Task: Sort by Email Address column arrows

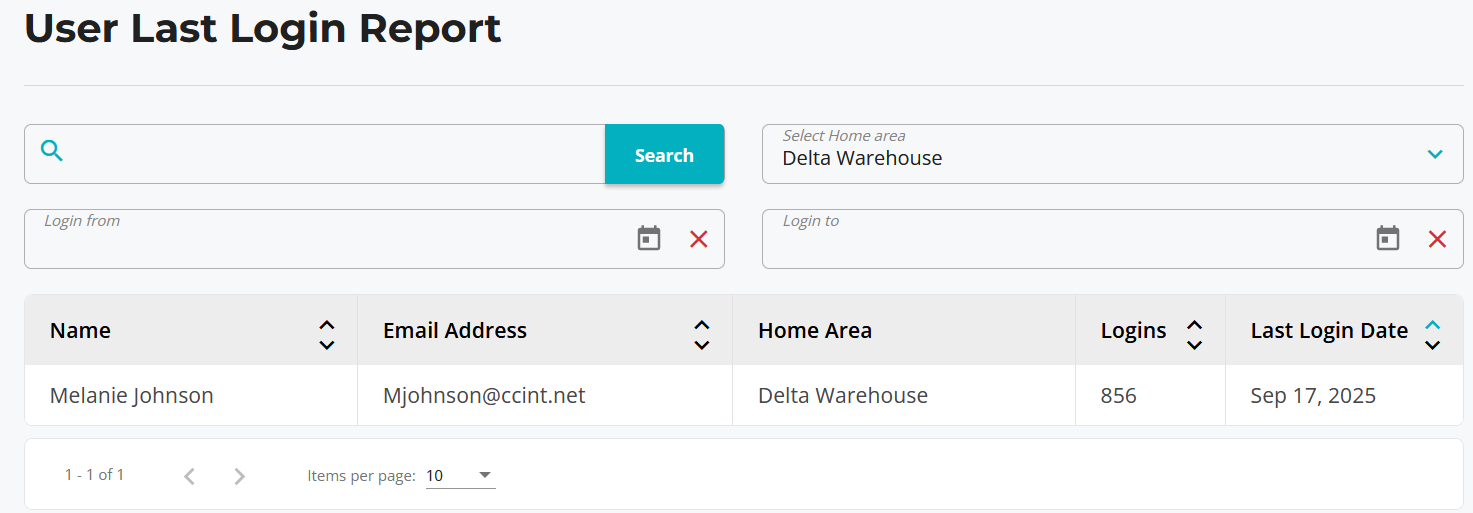Action: [x=702, y=335]
